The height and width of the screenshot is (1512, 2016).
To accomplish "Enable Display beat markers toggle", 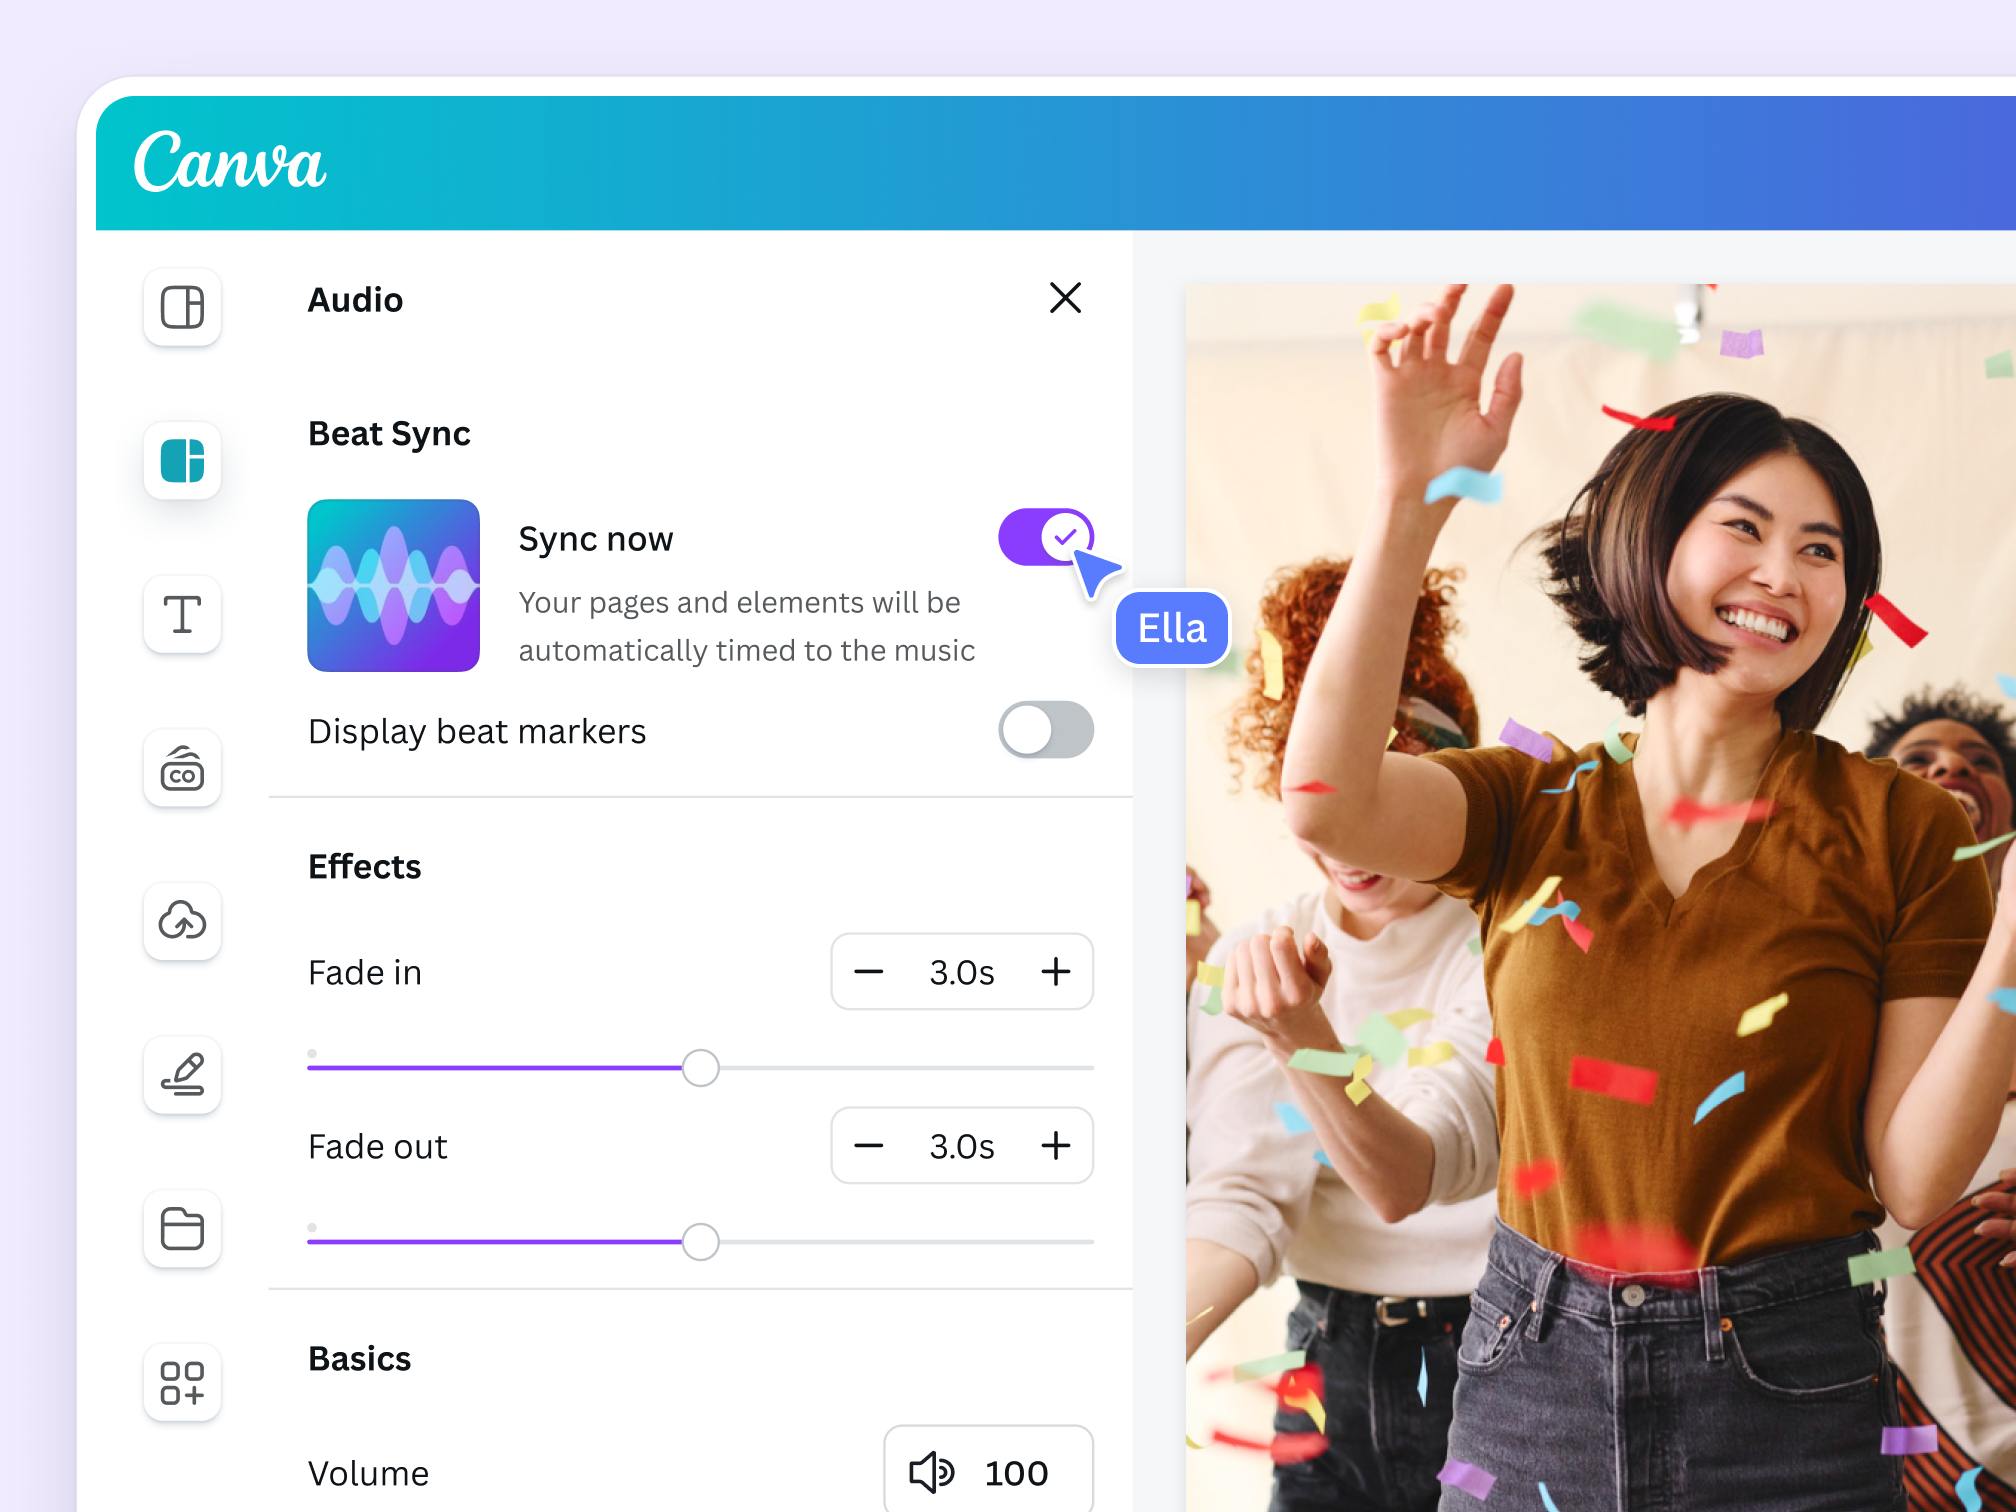I will [x=1045, y=730].
